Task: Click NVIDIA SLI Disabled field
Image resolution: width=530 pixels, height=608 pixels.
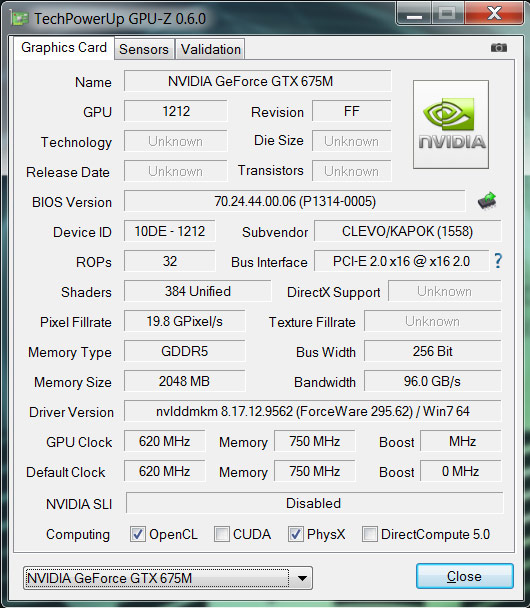Action: (314, 503)
